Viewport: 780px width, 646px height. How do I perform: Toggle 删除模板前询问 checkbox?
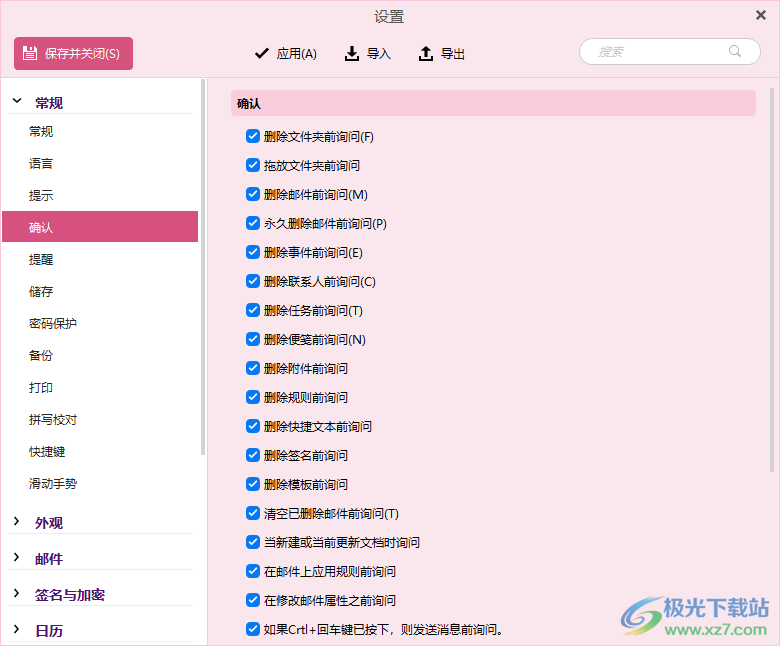tap(253, 484)
